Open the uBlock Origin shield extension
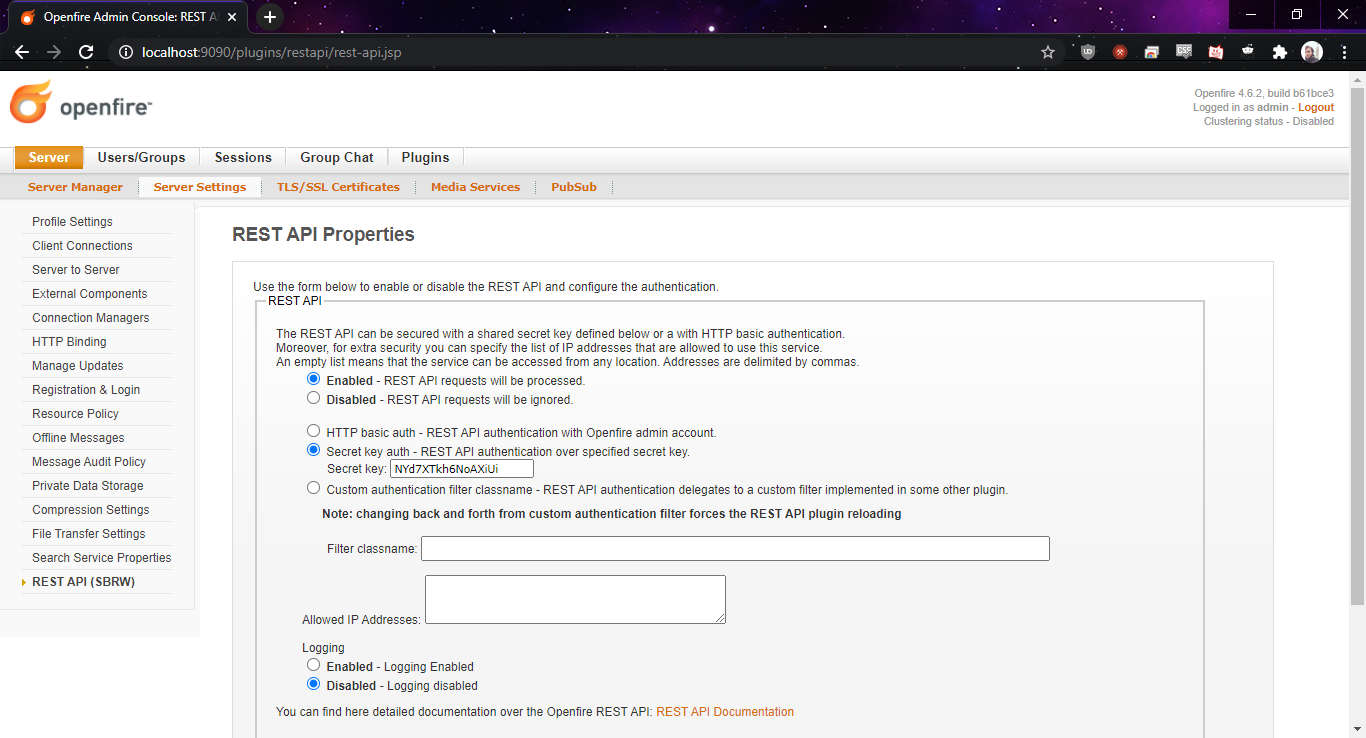 point(1088,52)
